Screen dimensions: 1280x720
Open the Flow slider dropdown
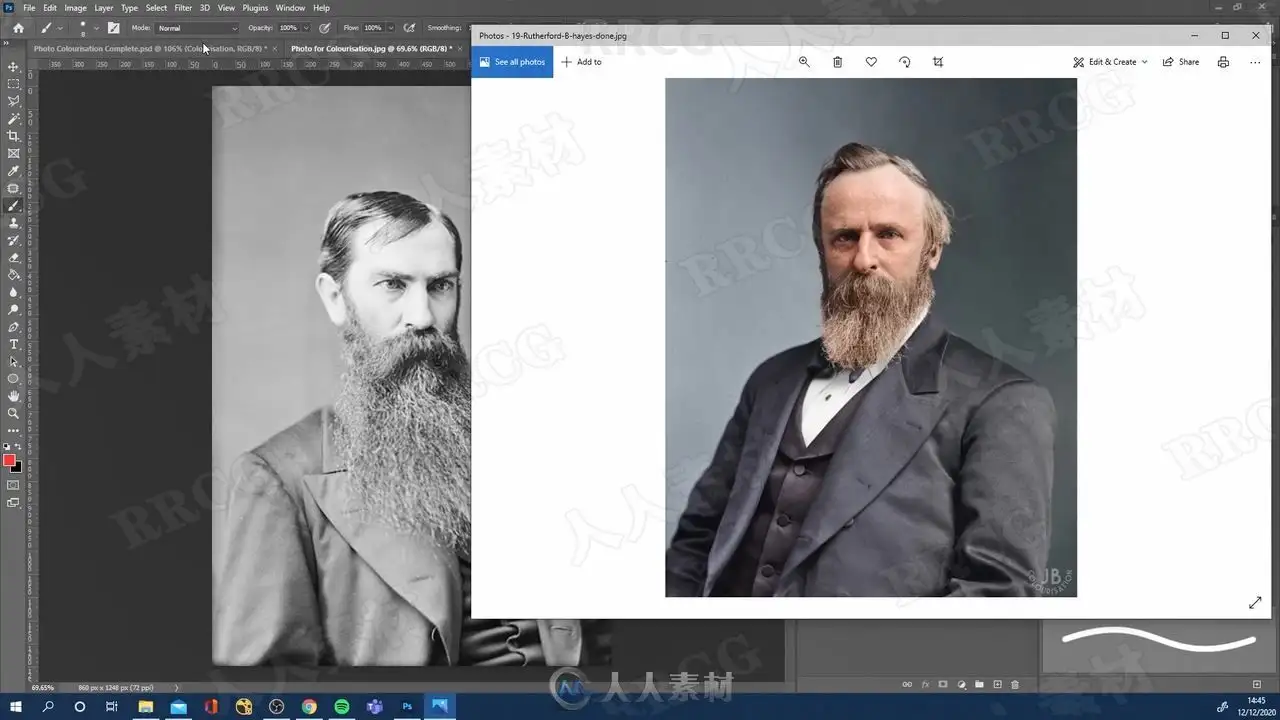tap(390, 28)
